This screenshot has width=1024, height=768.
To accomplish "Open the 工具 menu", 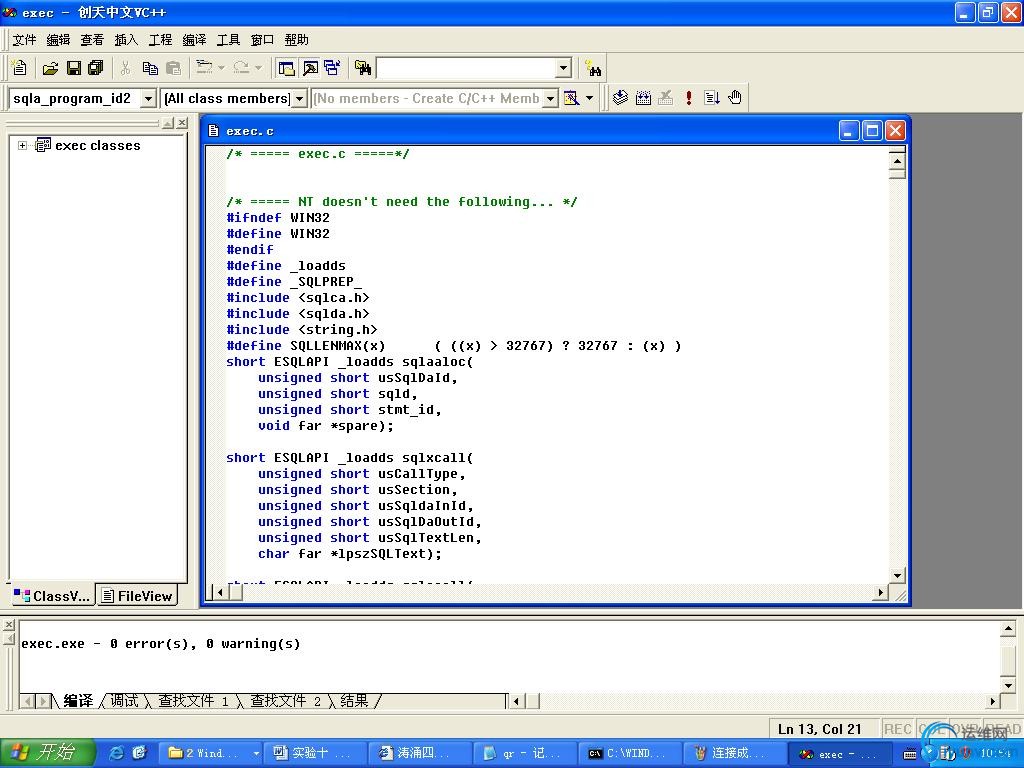I will 228,40.
